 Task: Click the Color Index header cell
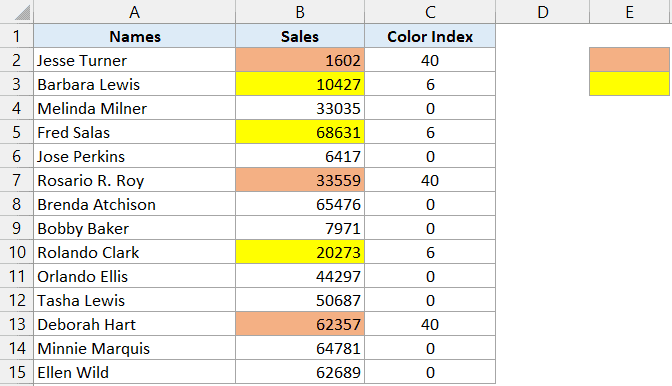(430, 36)
